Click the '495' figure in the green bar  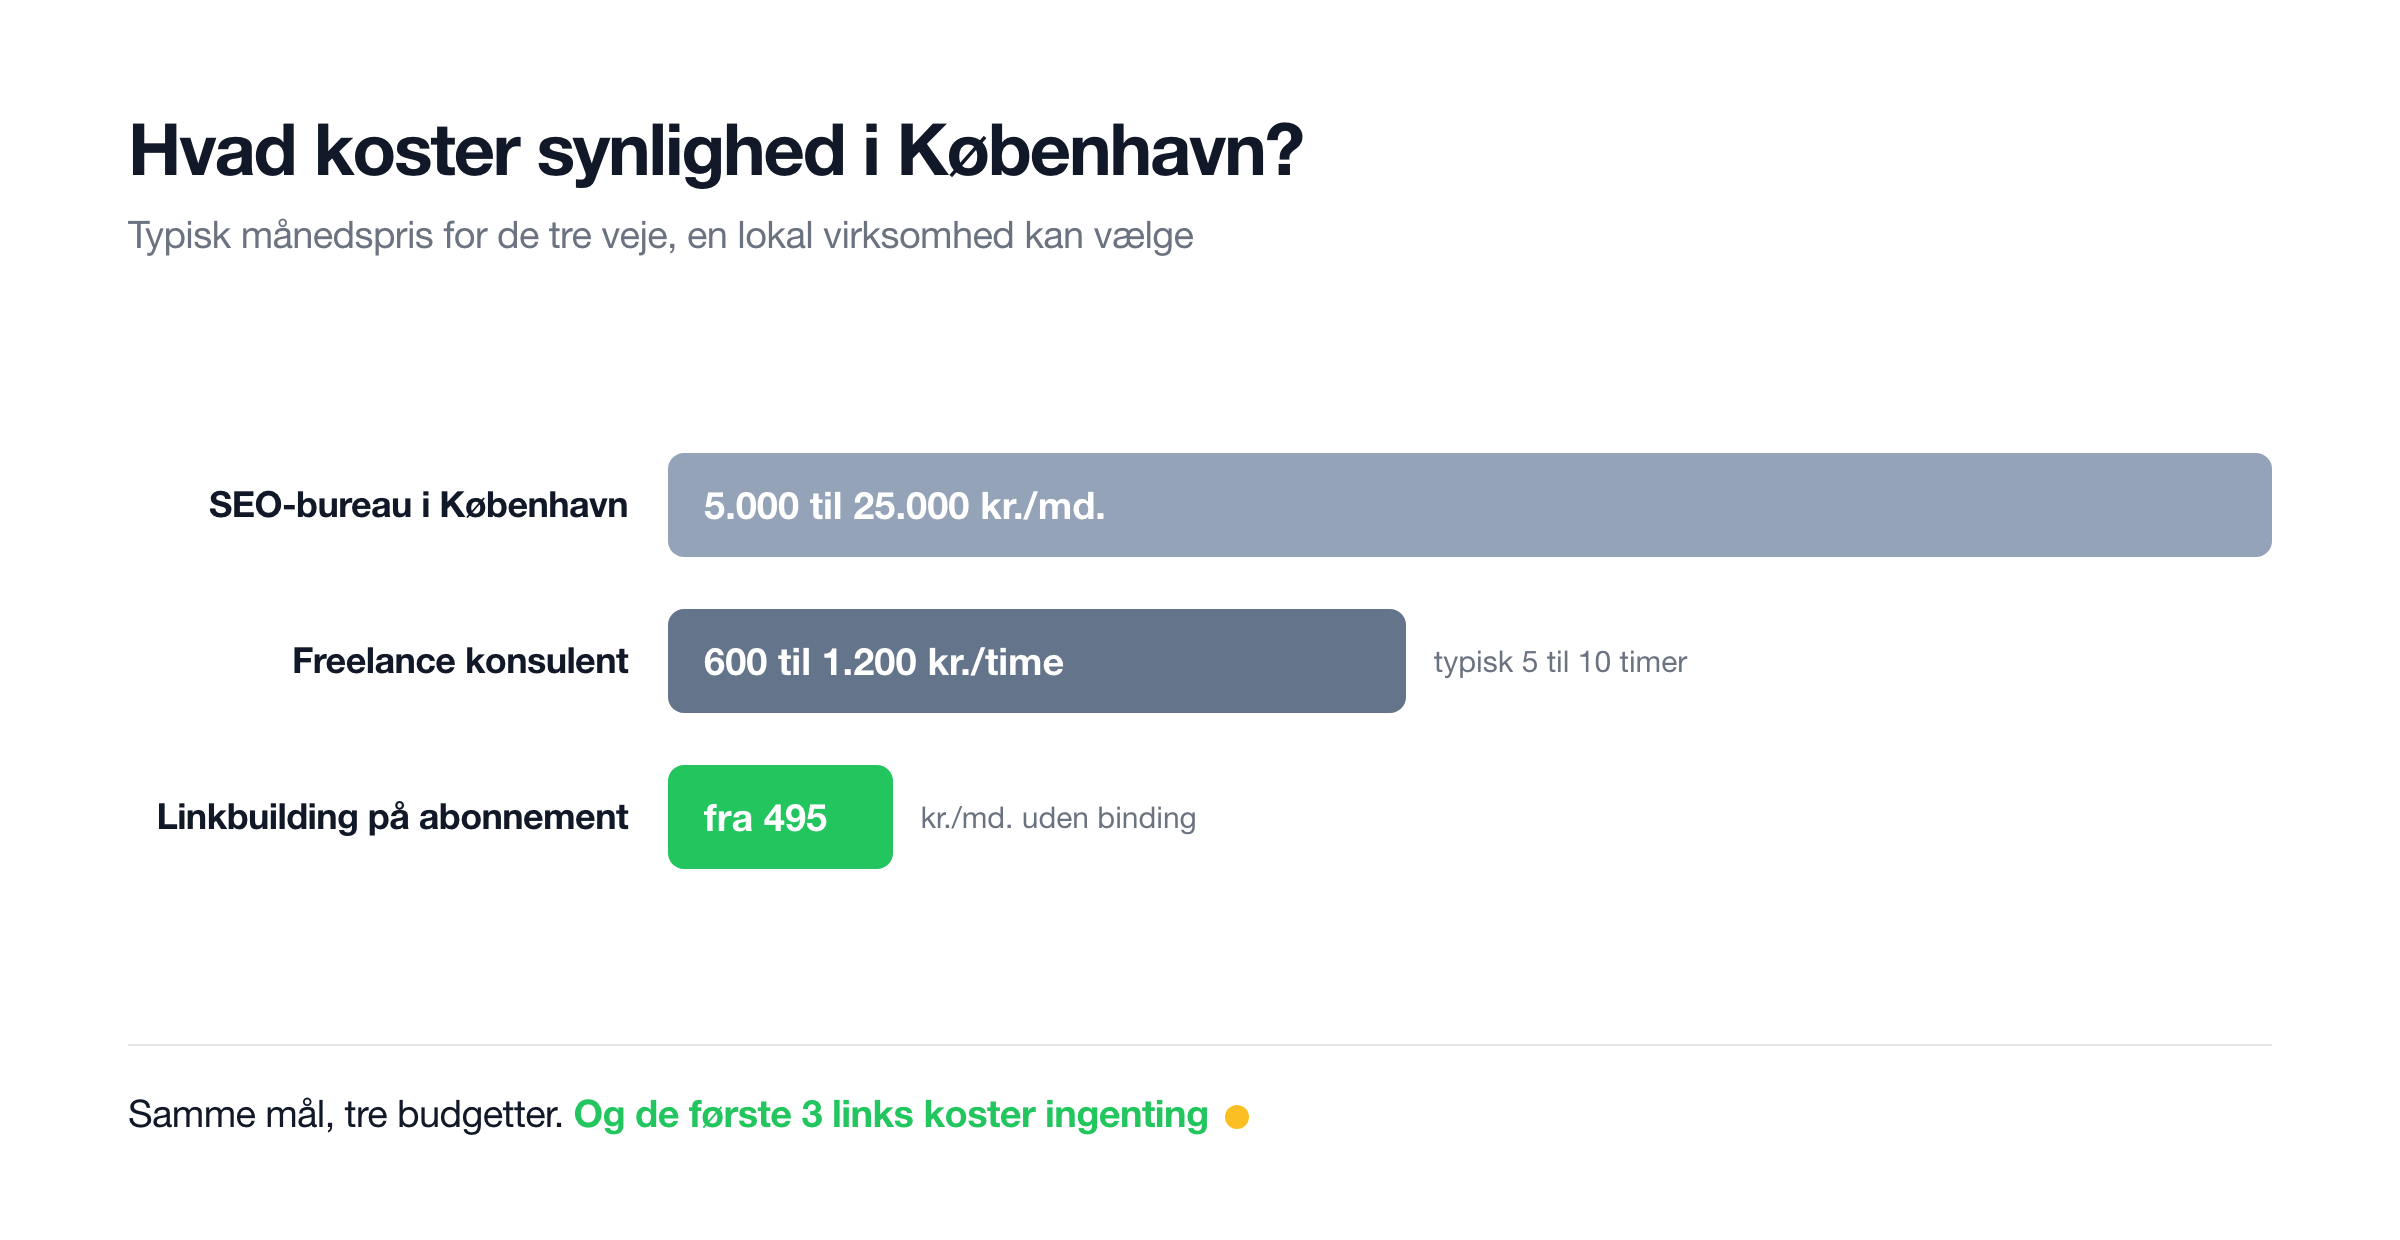795,818
